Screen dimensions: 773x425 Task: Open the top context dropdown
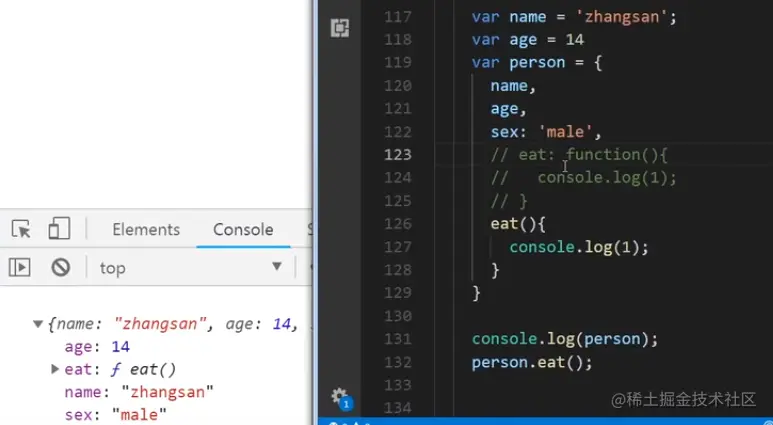tap(191, 268)
